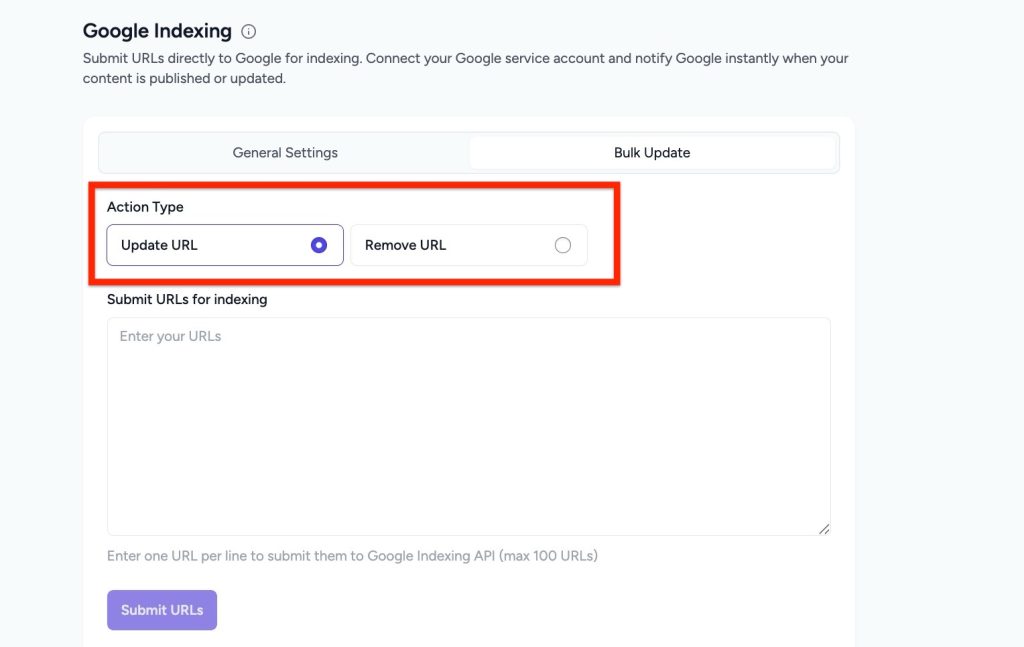This screenshot has height=647, width=1024.
Task: Open the Bulk Update tab
Action: pos(652,153)
